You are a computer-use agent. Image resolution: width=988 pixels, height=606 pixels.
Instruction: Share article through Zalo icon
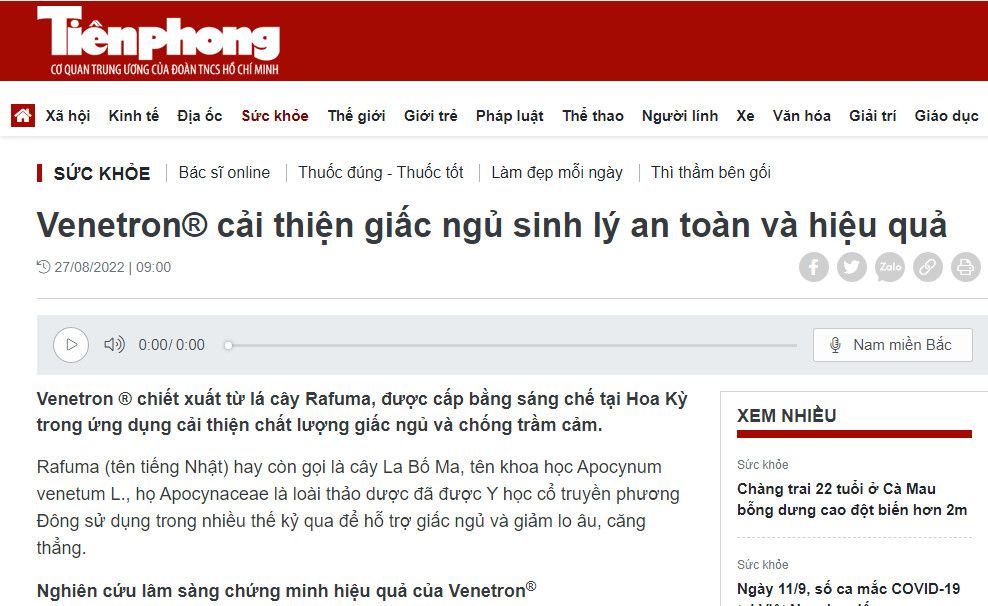coord(890,267)
